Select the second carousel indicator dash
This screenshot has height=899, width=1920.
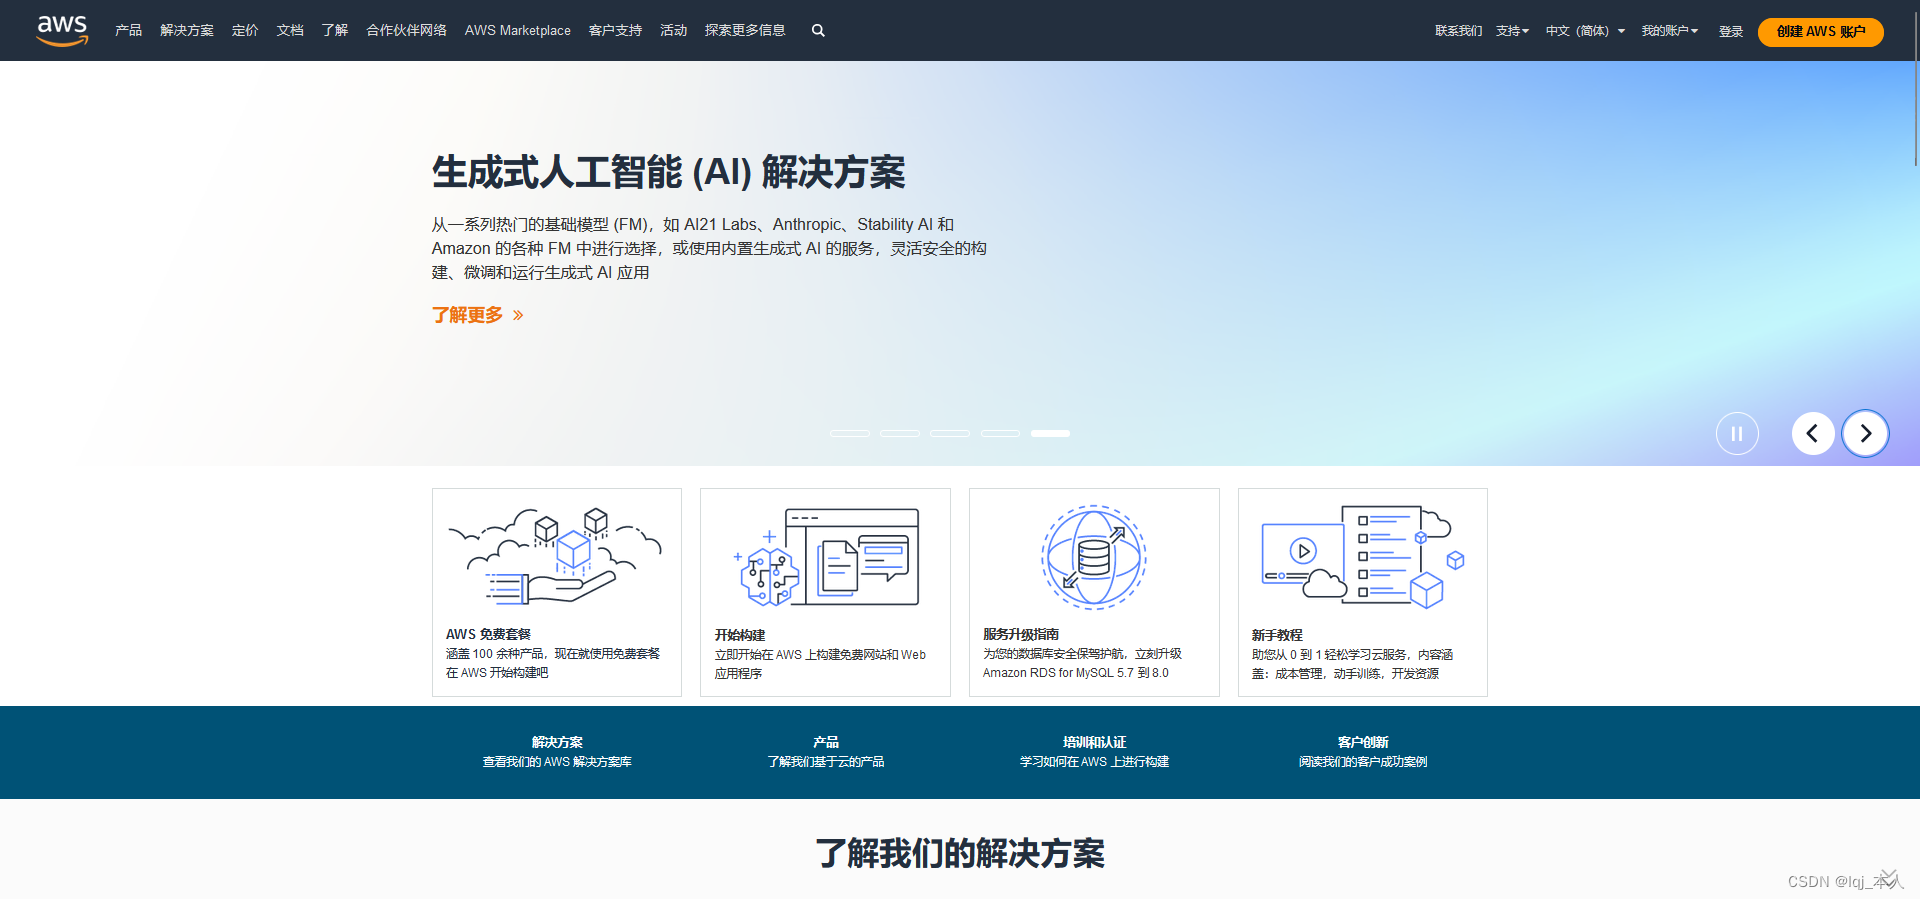pos(900,433)
